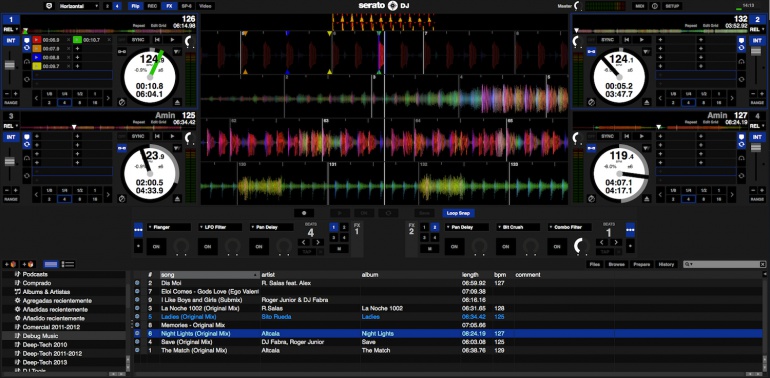Open the REC recording panel
Screen dimensions: 770x378
point(152,6)
